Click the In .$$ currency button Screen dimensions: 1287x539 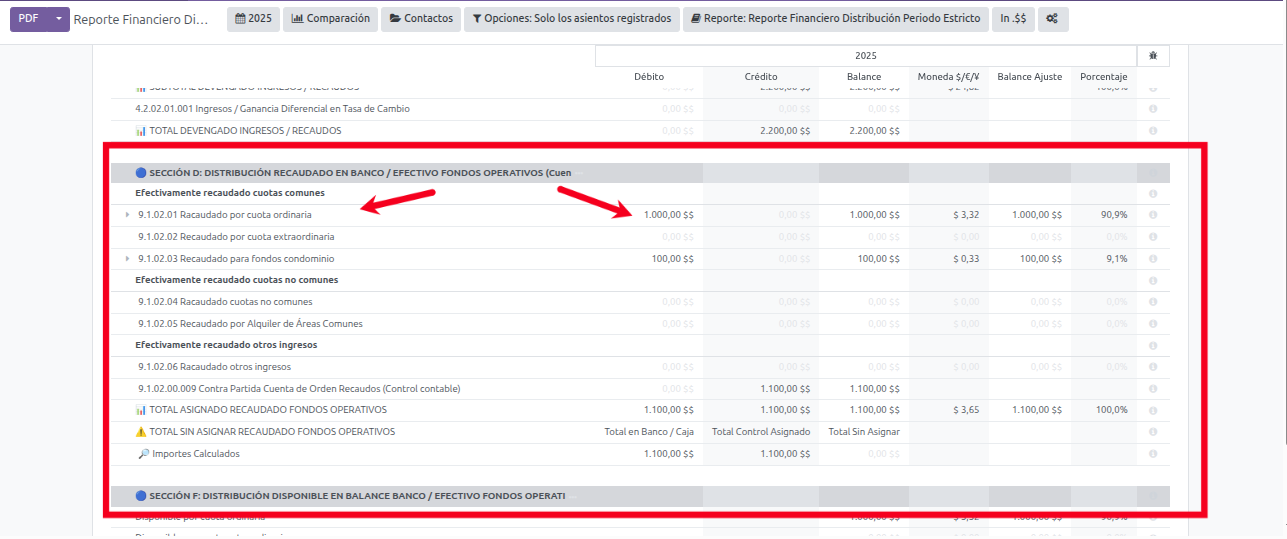tap(1013, 19)
